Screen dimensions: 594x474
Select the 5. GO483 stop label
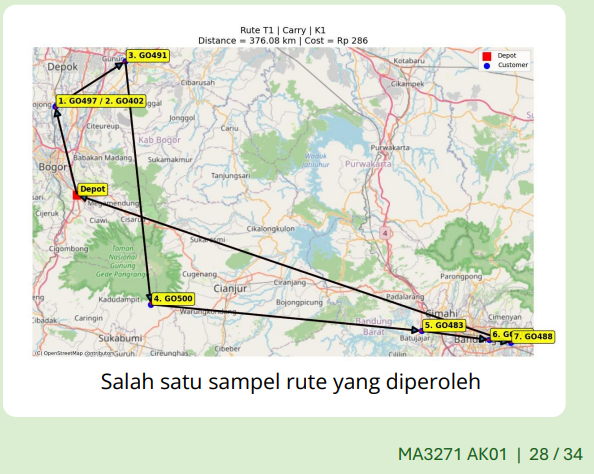click(444, 325)
